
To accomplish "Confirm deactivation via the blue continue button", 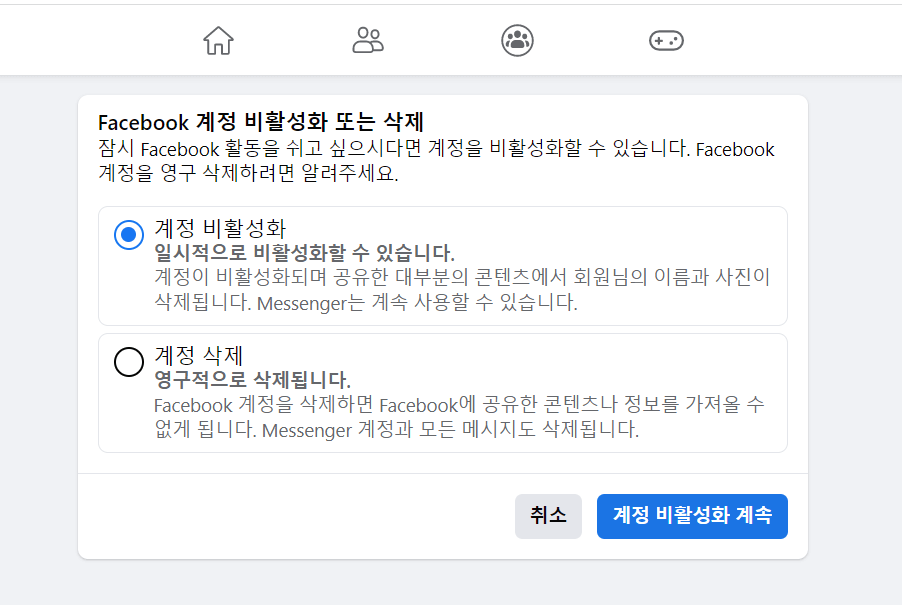I will pyautogui.click(x=692, y=516).
